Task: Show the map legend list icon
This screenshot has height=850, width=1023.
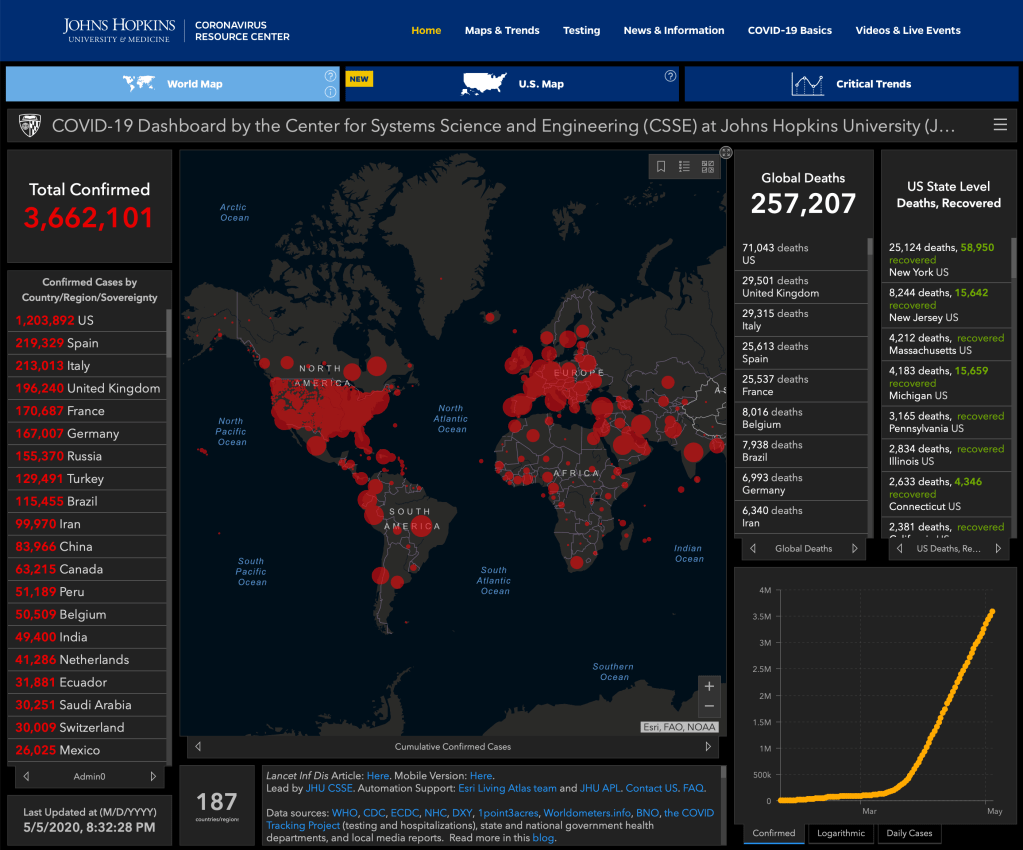Action: [x=685, y=167]
